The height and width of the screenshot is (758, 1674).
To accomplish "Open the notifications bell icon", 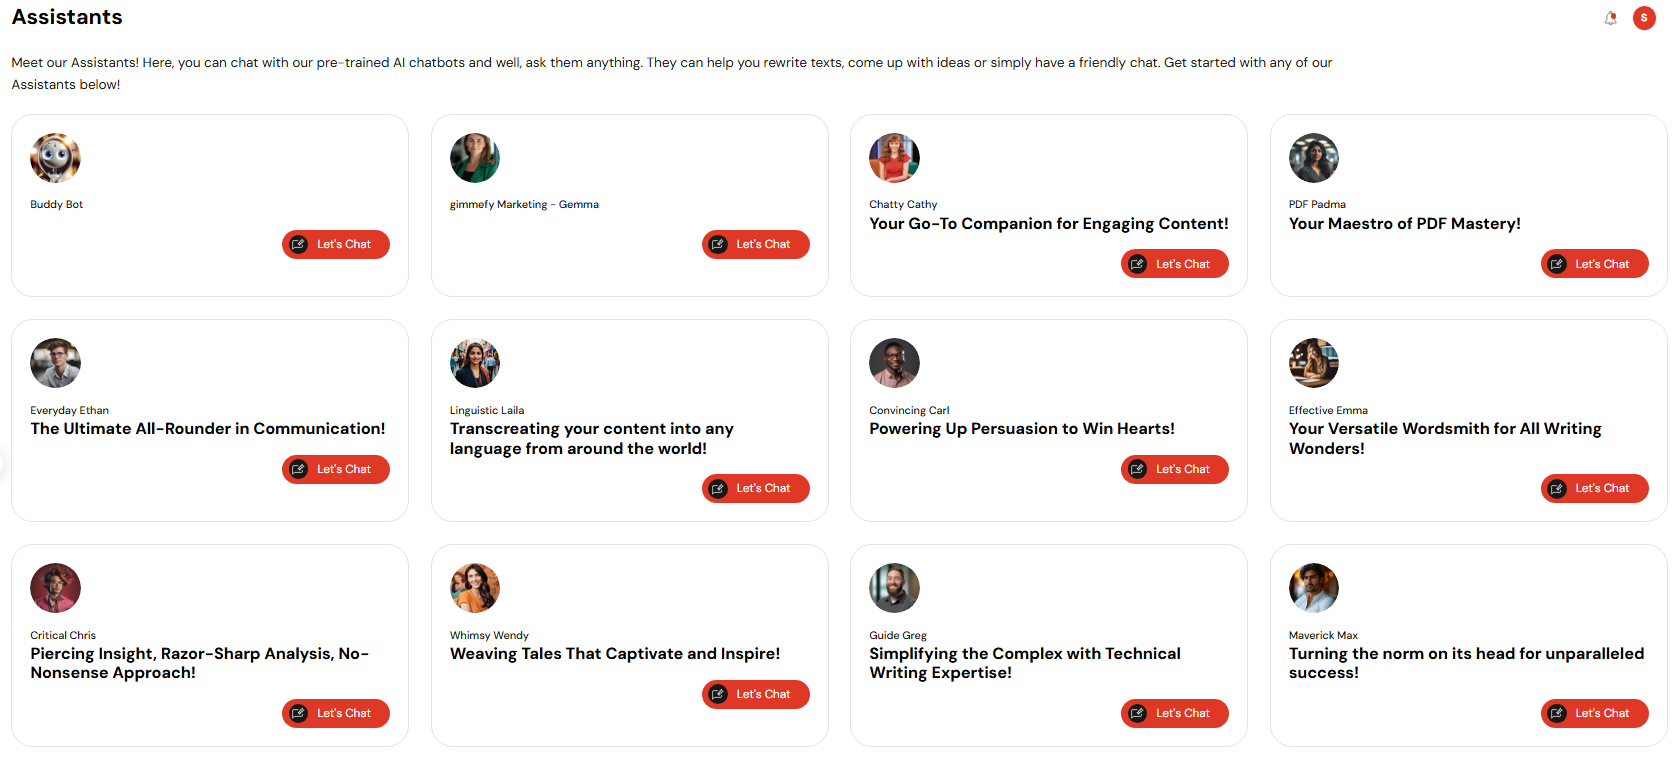I will (1610, 18).
